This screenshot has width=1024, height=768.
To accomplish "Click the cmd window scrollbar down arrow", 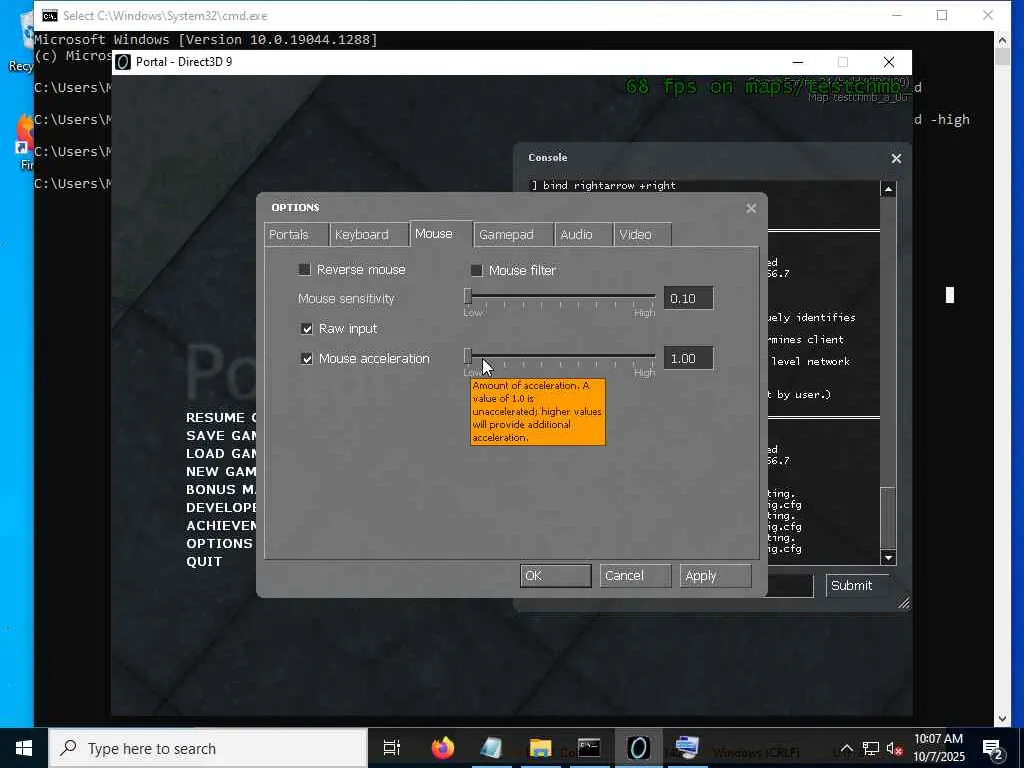I will click(x=1002, y=719).
